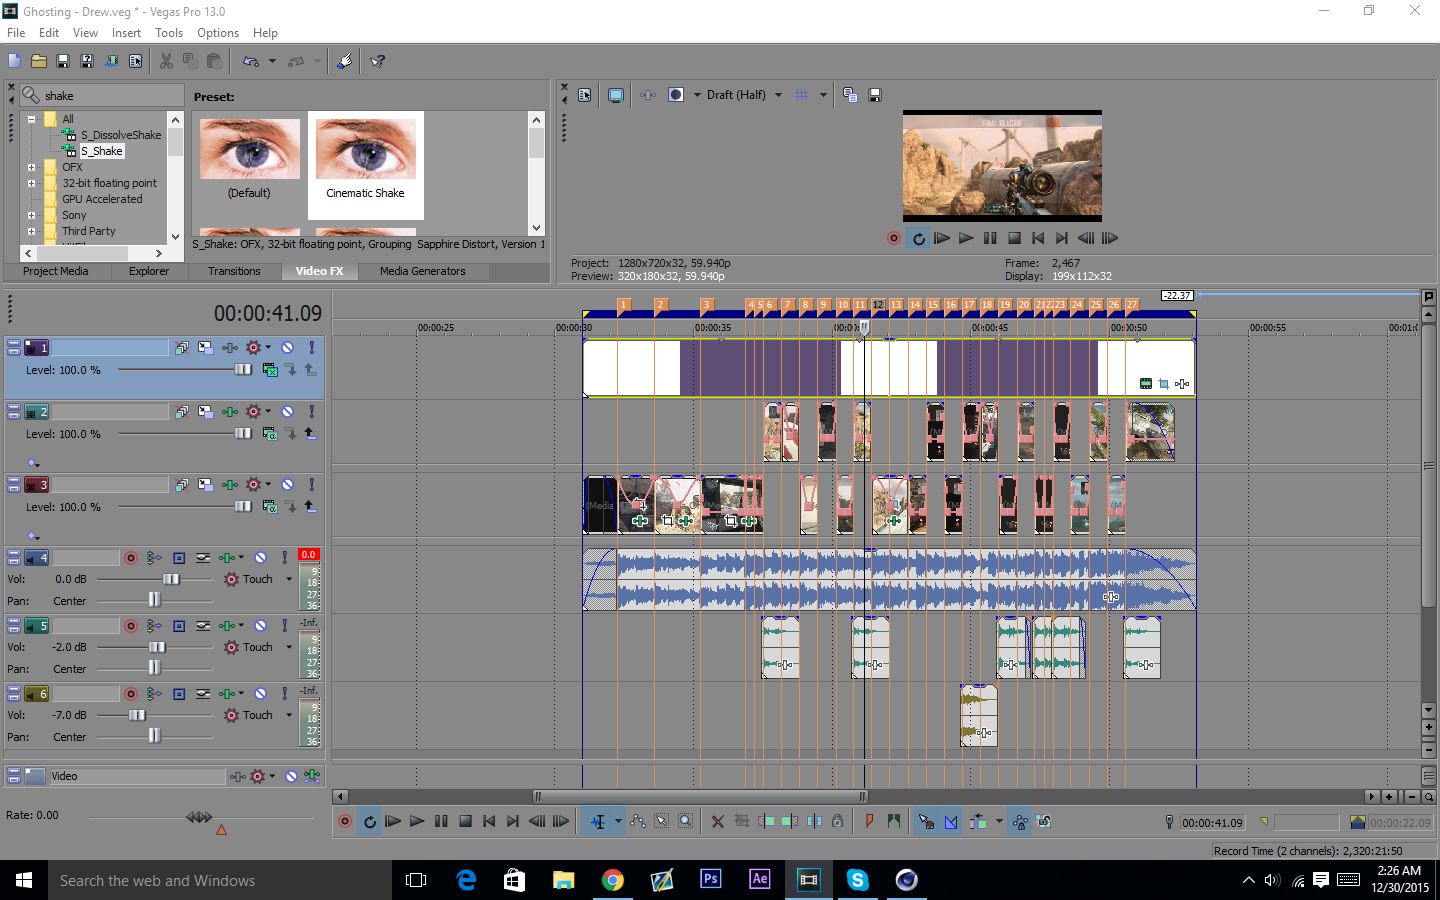
Task: Click the Envelope Edit tool in timeline toolbar
Action: (638, 822)
